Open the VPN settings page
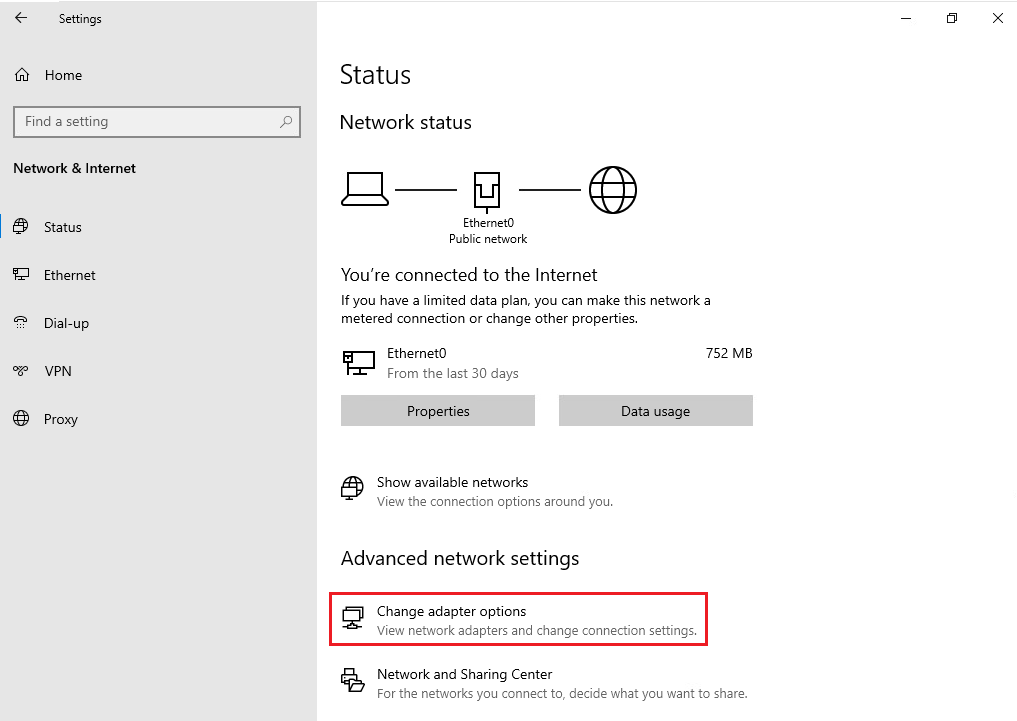The height and width of the screenshot is (721, 1017). (x=58, y=371)
